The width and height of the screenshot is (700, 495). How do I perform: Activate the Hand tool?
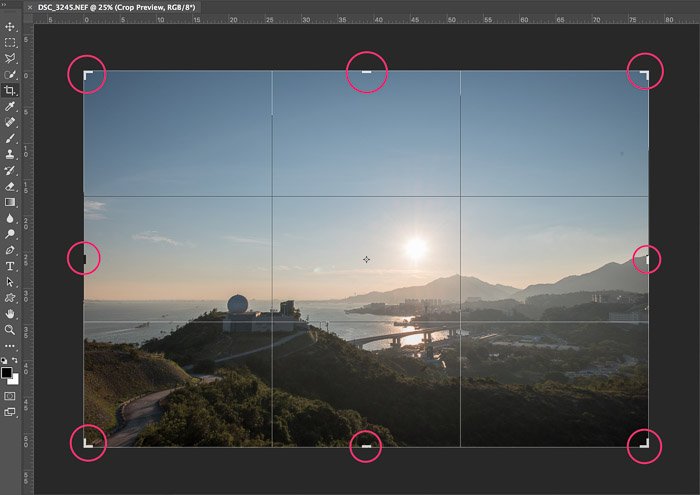click(10, 314)
